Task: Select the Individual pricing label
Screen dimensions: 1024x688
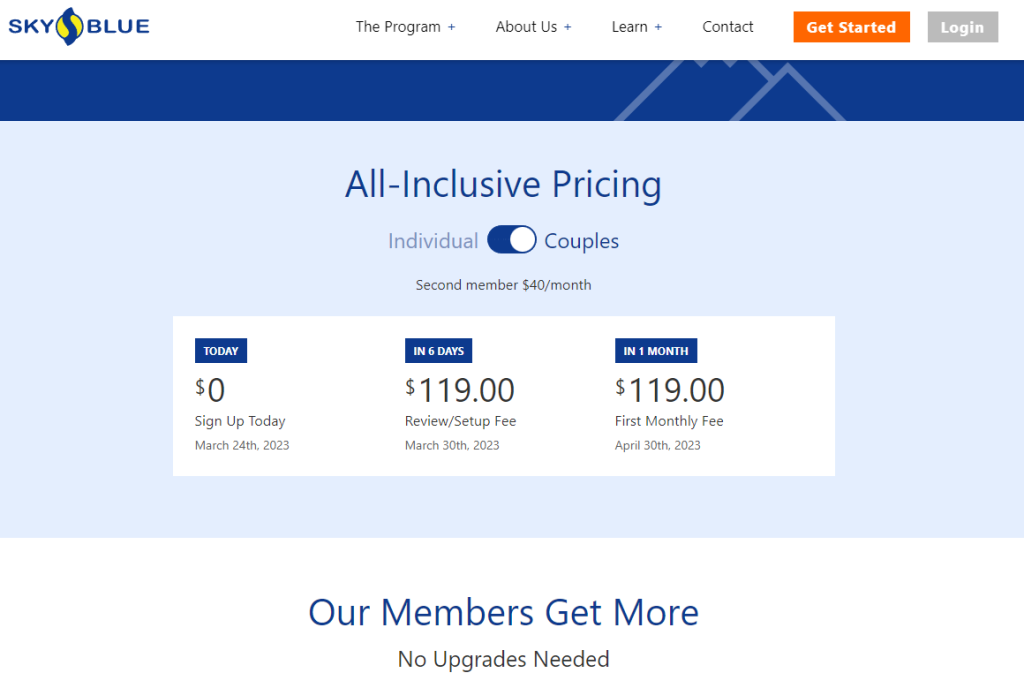Action: tap(433, 241)
